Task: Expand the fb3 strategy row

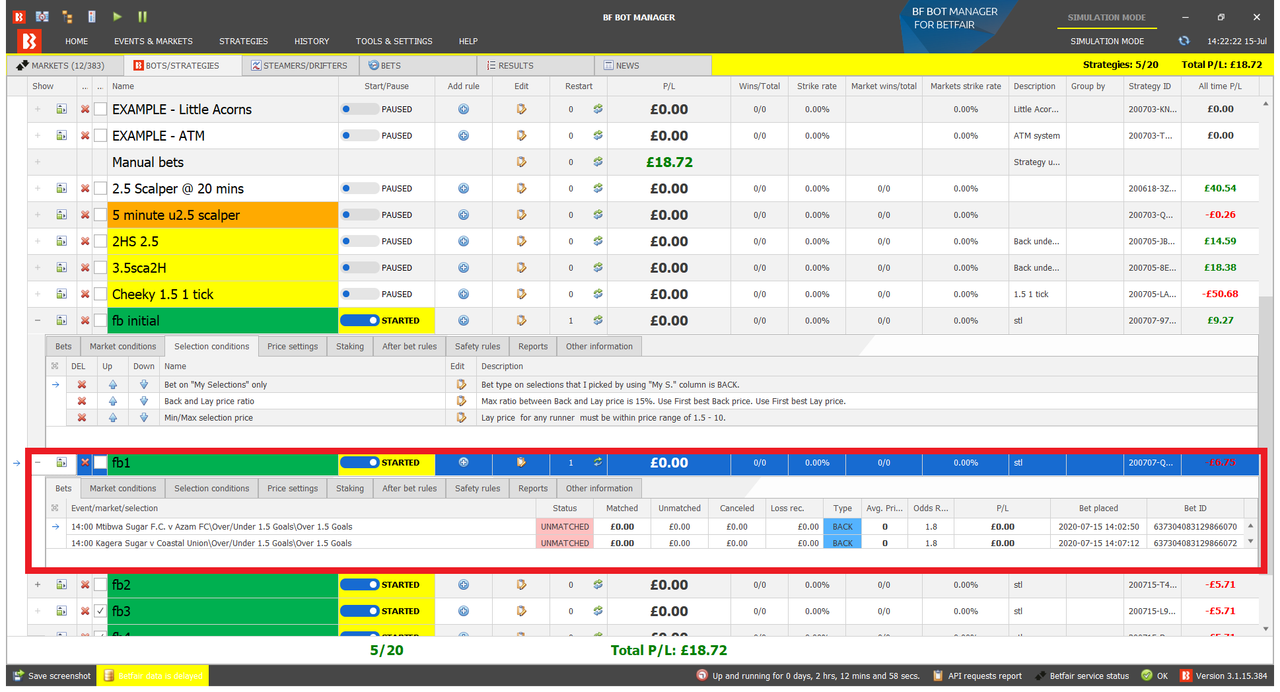Action: click(38, 611)
